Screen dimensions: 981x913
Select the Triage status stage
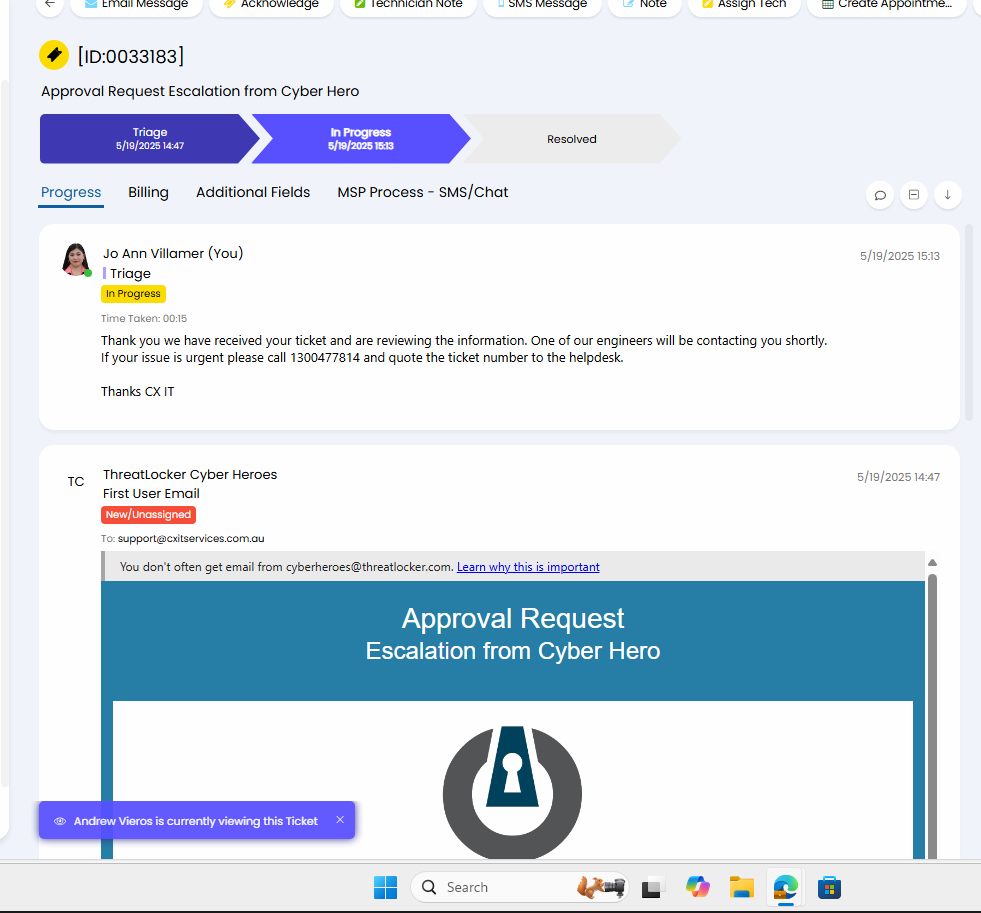[x=150, y=138]
